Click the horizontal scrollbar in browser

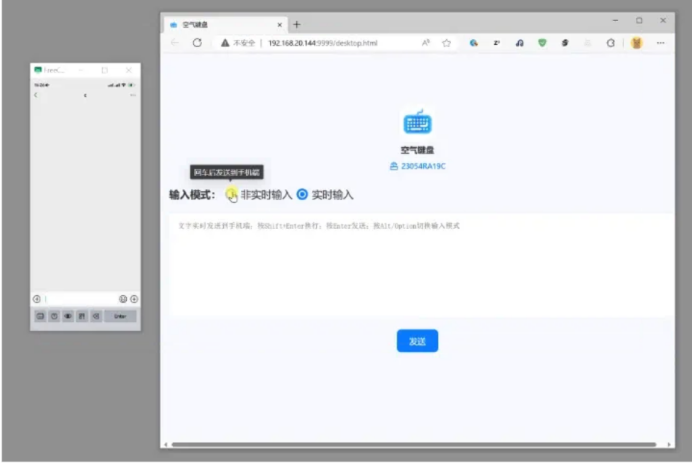tap(414, 444)
